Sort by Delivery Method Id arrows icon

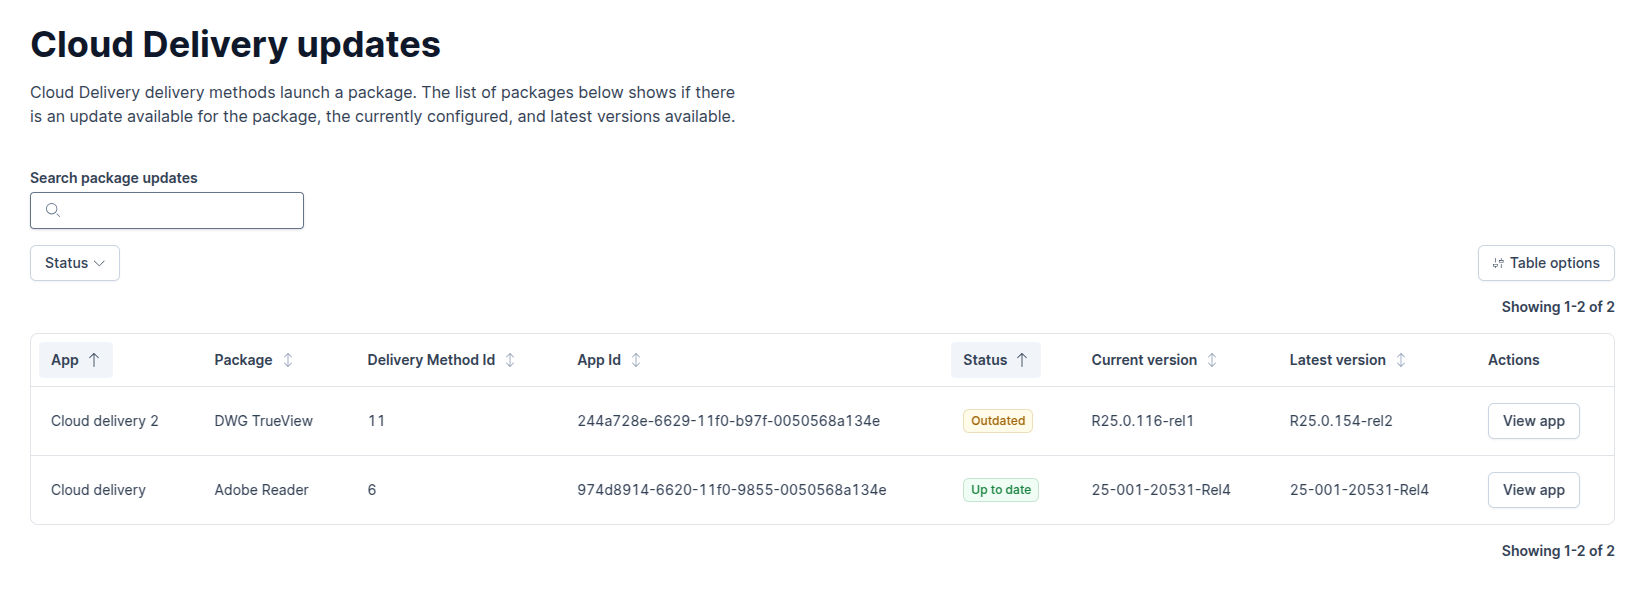pyautogui.click(x=510, y=360)
